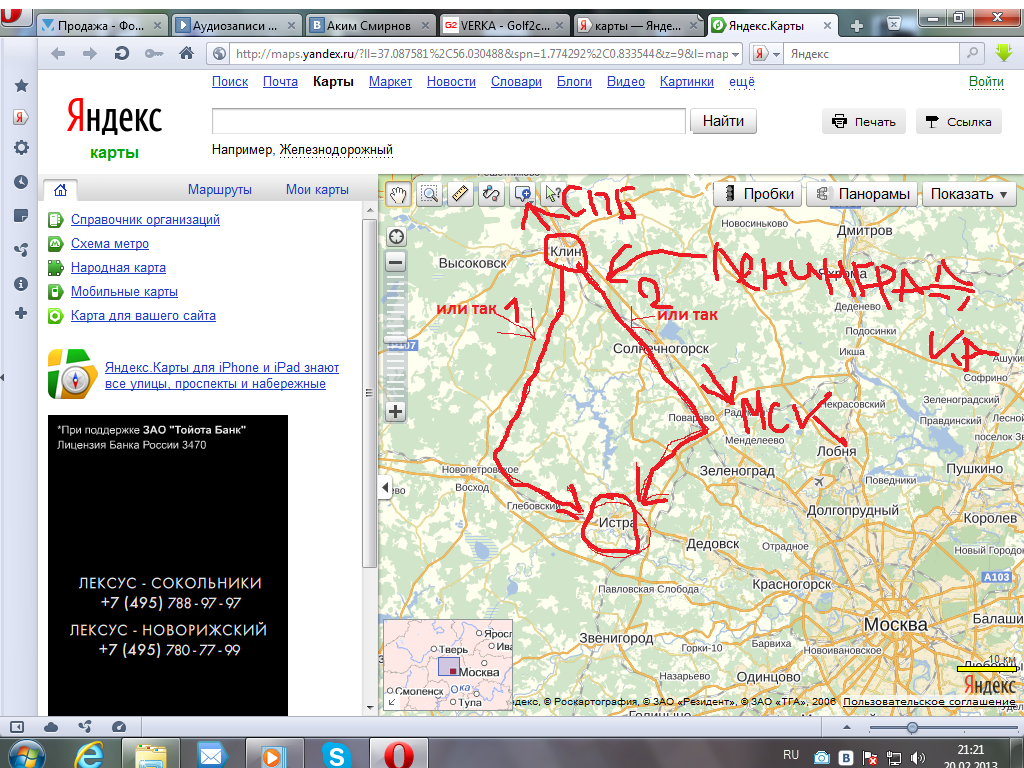The width and height of the screenshot is (1024, 768).
Task: Switch to the Аудиозаписи browser tab
Action: [237, 25]
